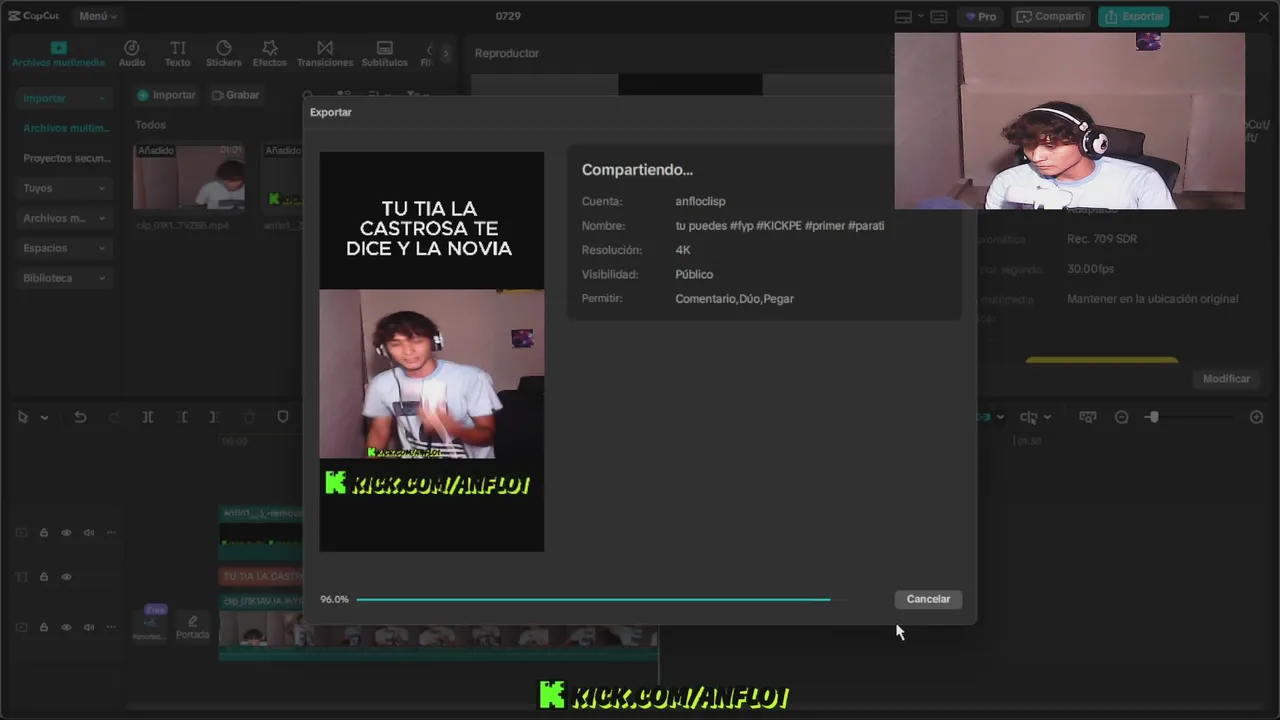The height and width of the screenshot is (720, 1280).
Task: Select the pointer selection tool in timeline
Action: 23,417
